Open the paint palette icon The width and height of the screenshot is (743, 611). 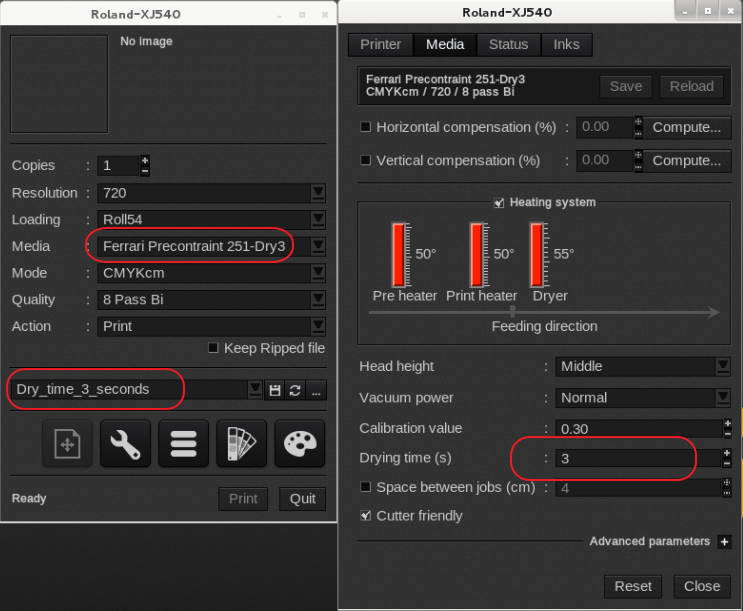click(299, 444)
